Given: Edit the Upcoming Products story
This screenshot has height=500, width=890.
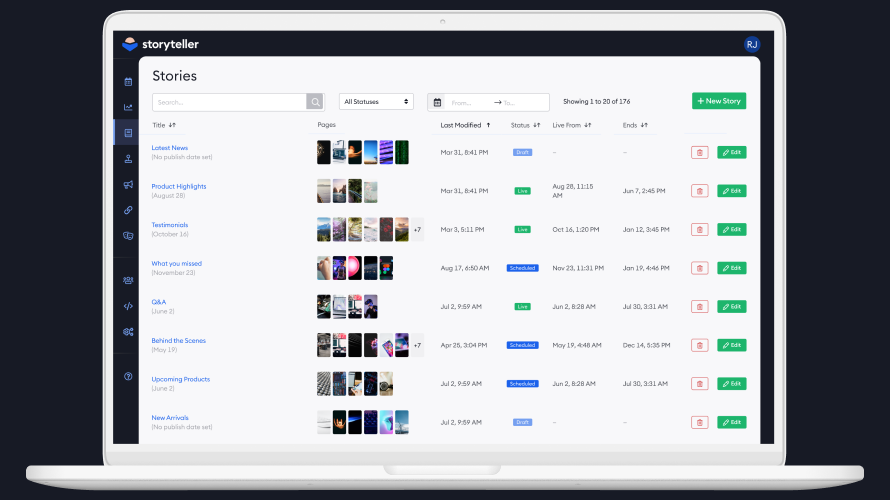Looking at the screenshot, I should [732, 384].
